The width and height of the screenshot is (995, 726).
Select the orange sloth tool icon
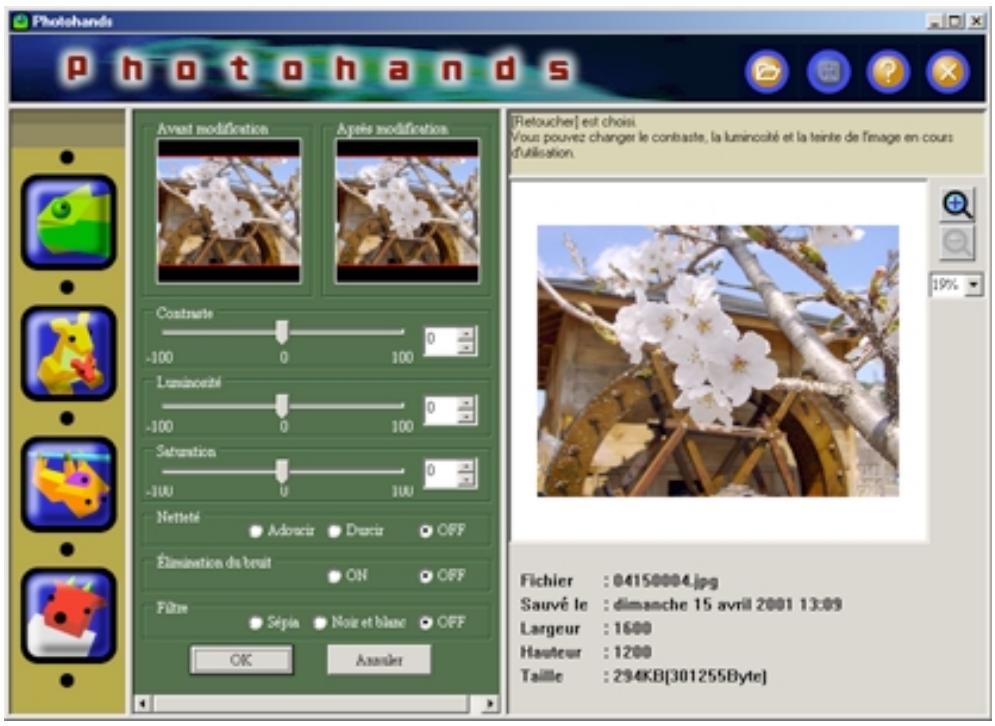pyautogui.click(x=69, y=484)
